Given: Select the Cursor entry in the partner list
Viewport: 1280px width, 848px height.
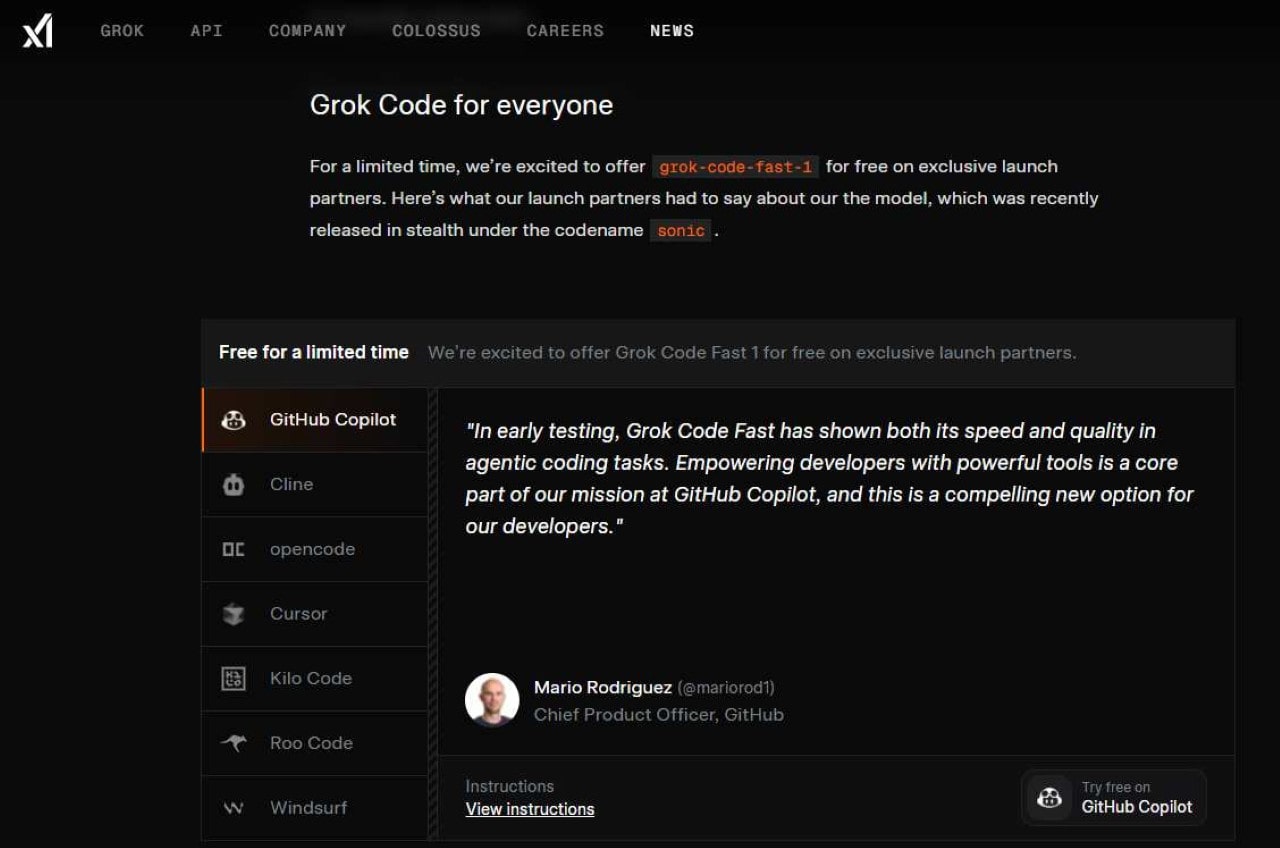Looking at the screenshot, I should 298,614.
